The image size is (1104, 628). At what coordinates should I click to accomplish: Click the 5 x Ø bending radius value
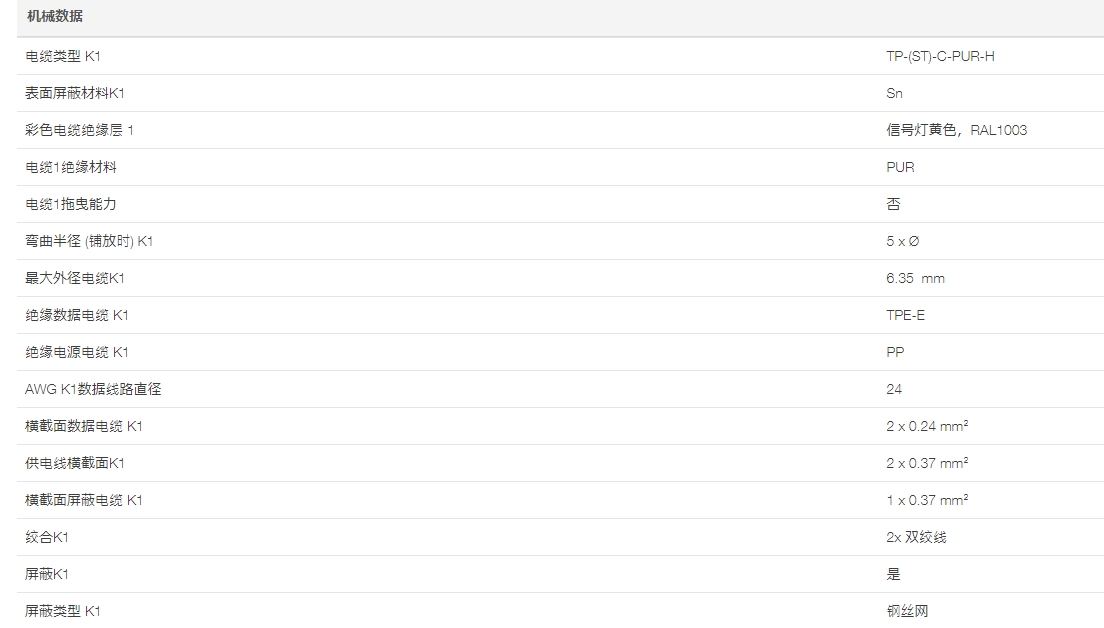tap(902, 241)
